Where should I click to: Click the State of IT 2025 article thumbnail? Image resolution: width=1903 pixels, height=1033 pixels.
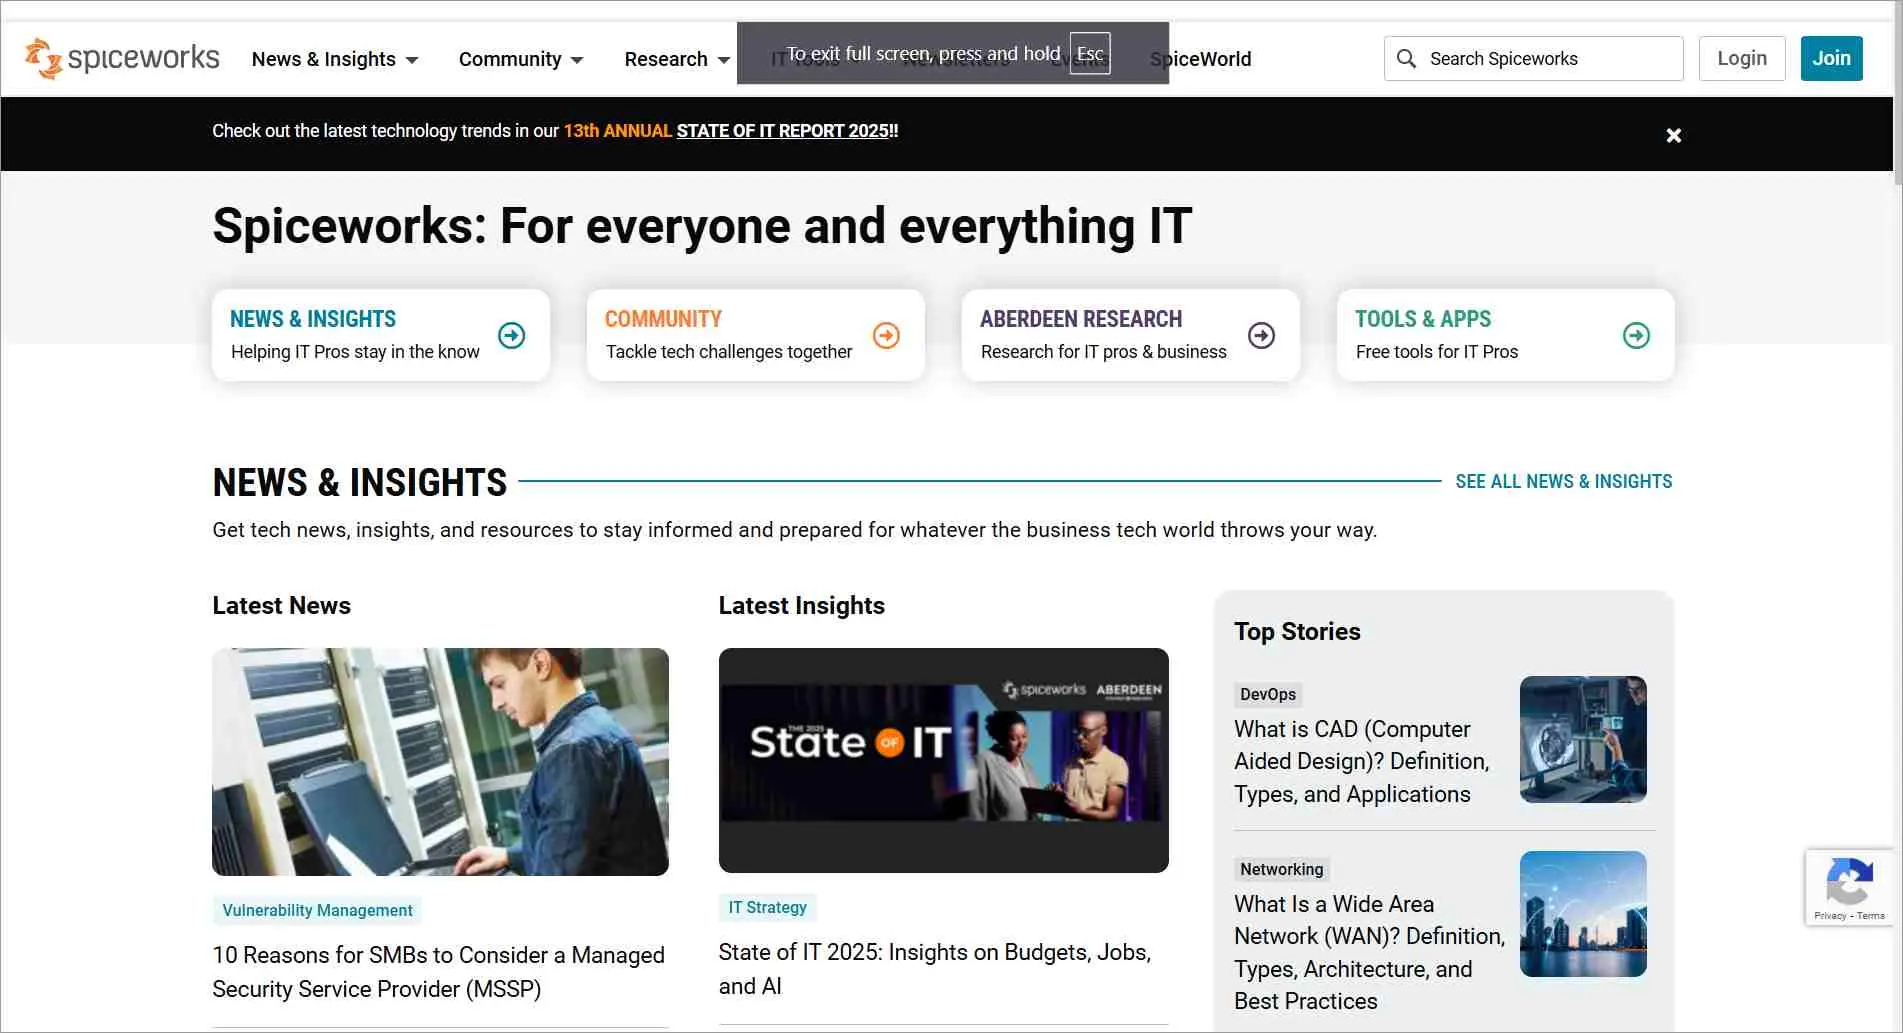[x=942, y=760]
